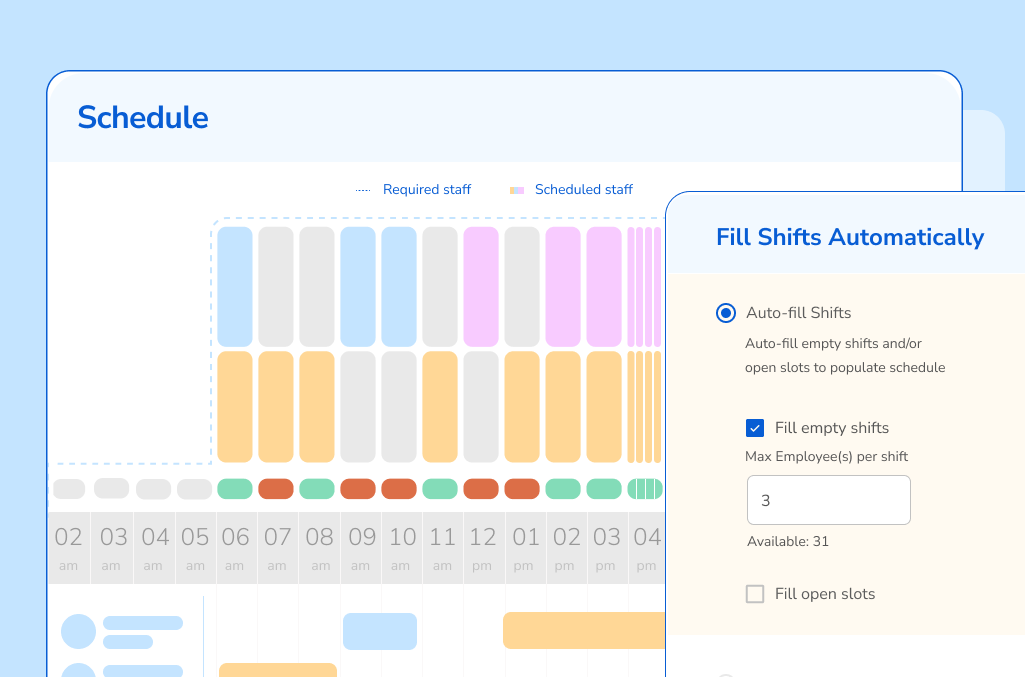Click the Scheduled staff legend color swatch
Viewport: 1025px width, 677px height.
point(517,189)
